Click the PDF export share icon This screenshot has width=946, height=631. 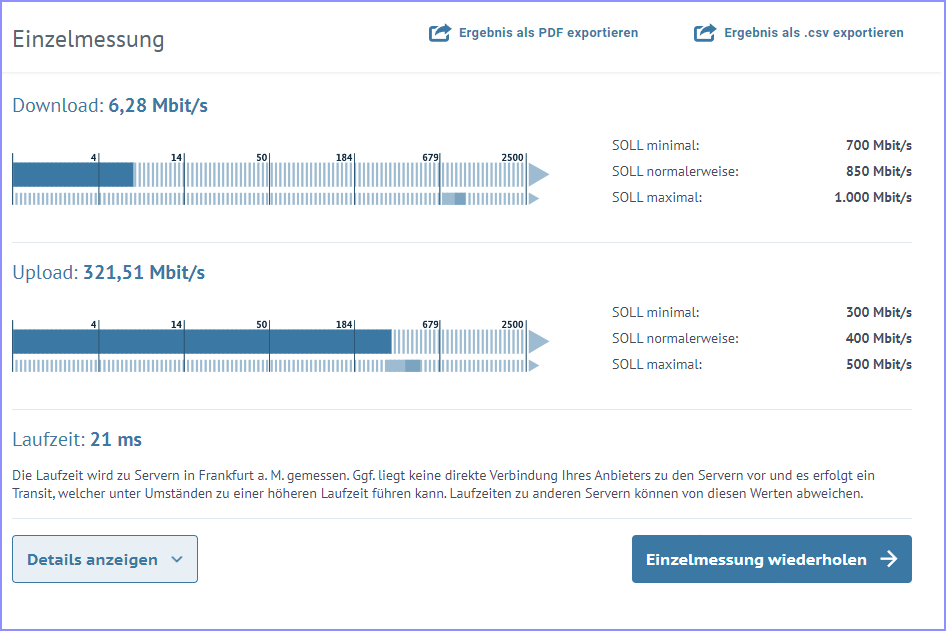click(440, 33)
